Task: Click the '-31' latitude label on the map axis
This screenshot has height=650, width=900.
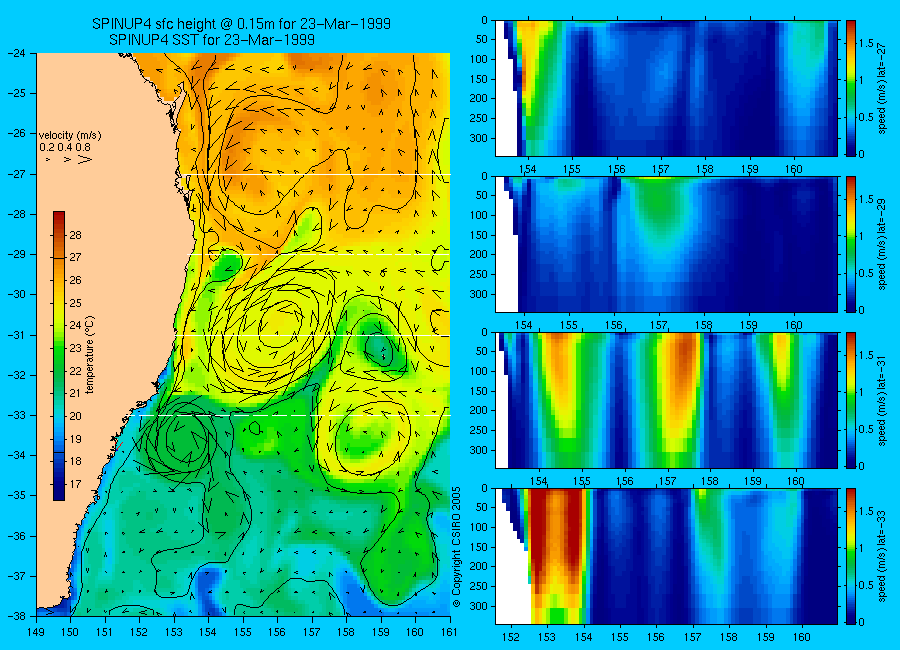Action: [x=16, y=335]
